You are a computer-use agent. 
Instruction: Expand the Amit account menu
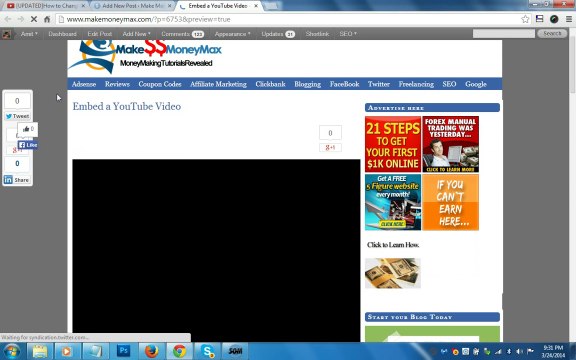[x=29, y=34]
